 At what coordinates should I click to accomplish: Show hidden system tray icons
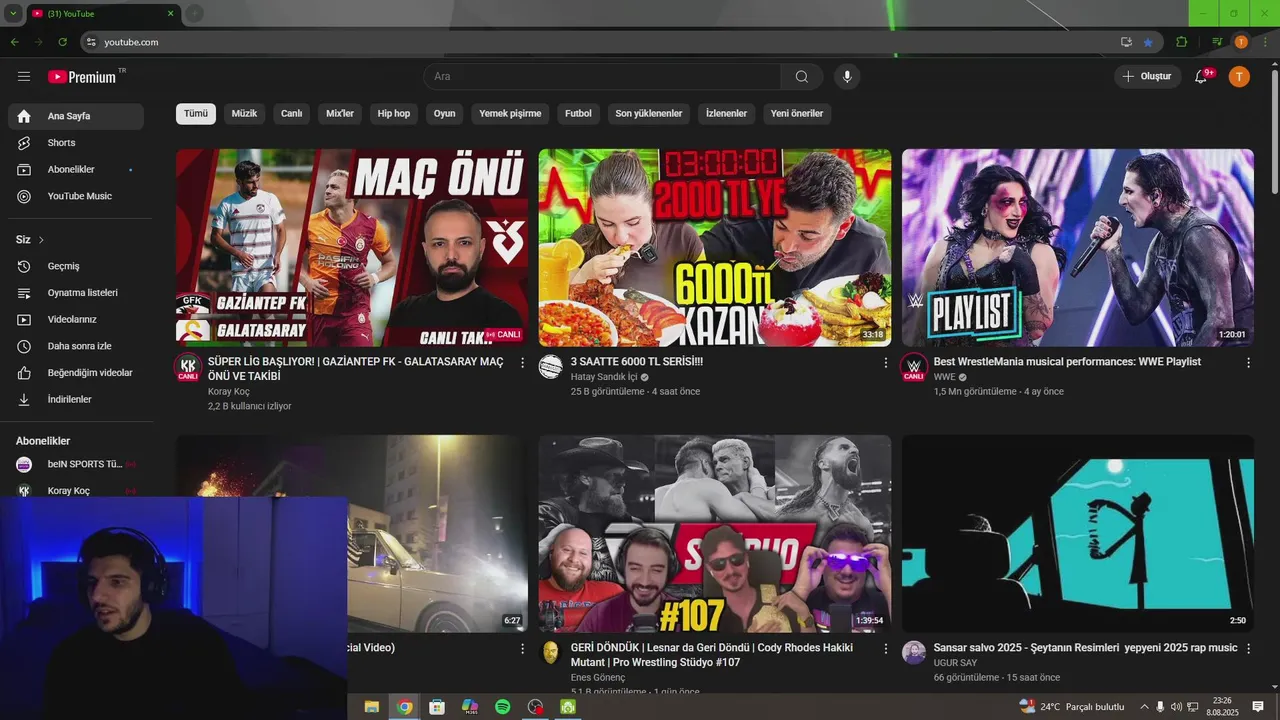(1144, 707)
